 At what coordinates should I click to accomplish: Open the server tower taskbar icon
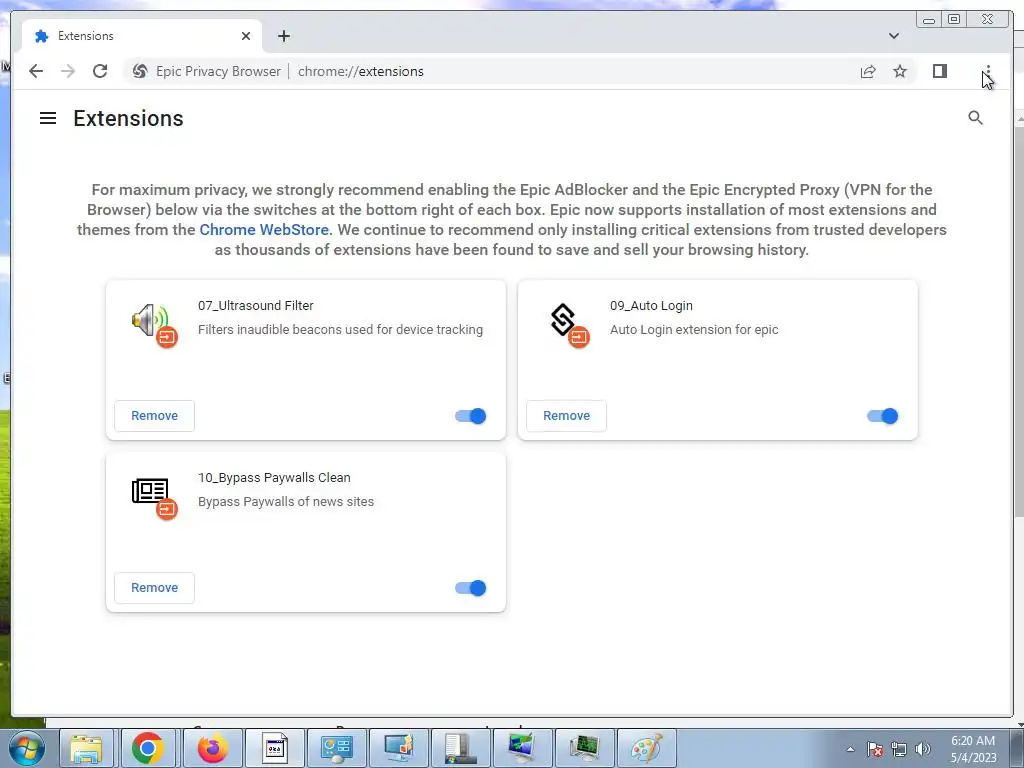pyautogui.click(x=461, y=748)
